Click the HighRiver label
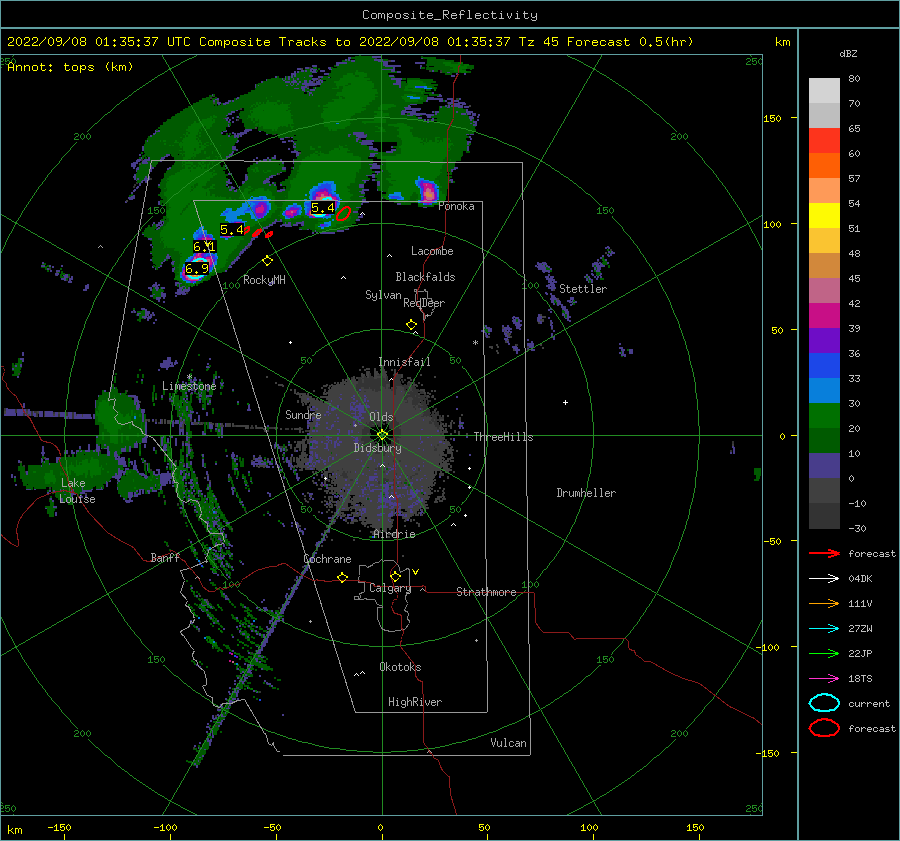 415,702
